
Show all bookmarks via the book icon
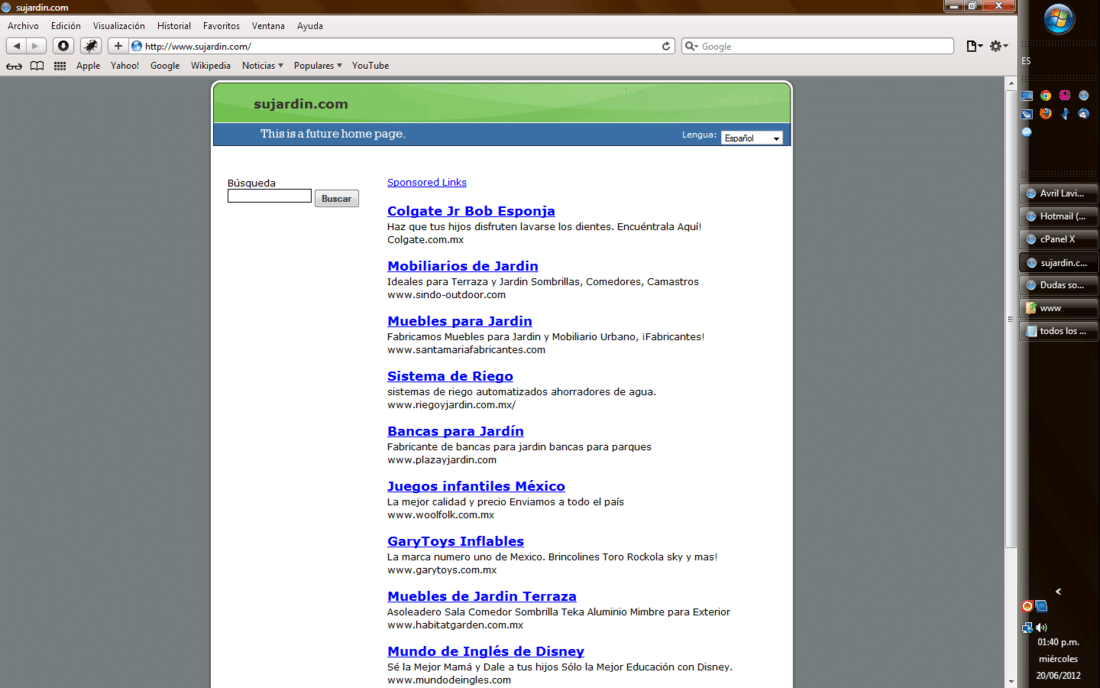point(37,66)
